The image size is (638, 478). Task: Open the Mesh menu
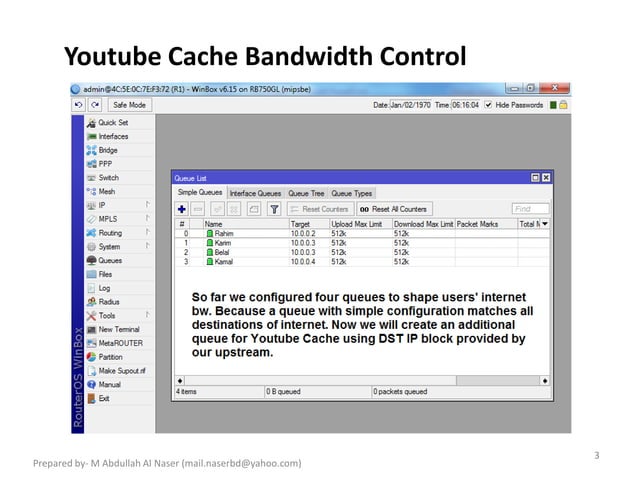click(119, 192)
